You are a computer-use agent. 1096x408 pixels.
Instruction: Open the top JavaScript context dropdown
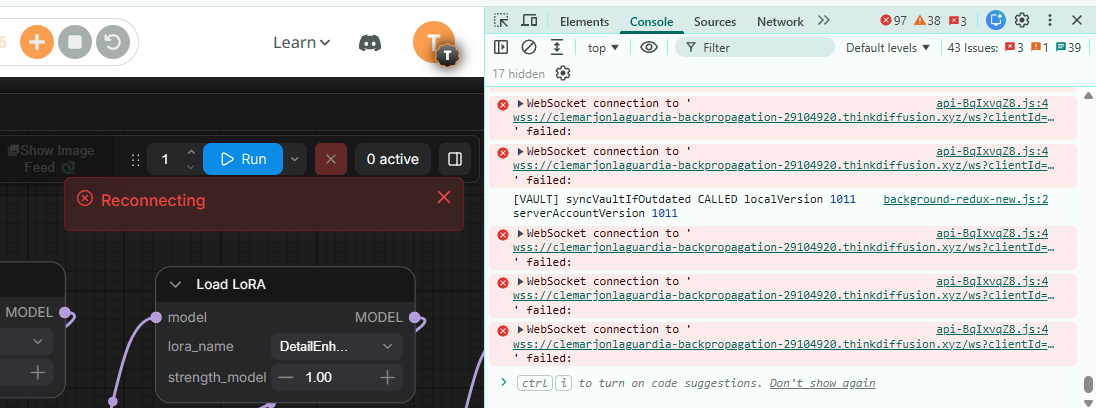click(604, 48)
